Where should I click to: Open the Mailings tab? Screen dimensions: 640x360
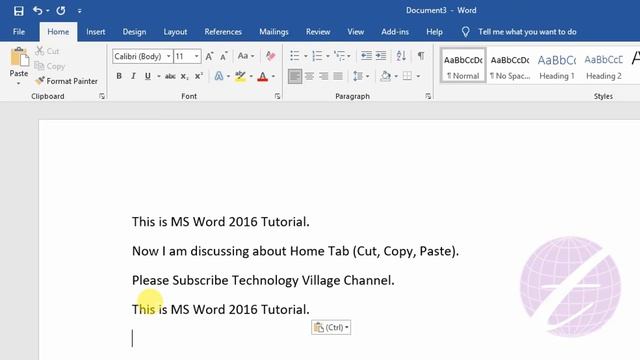tap(273, 32)
